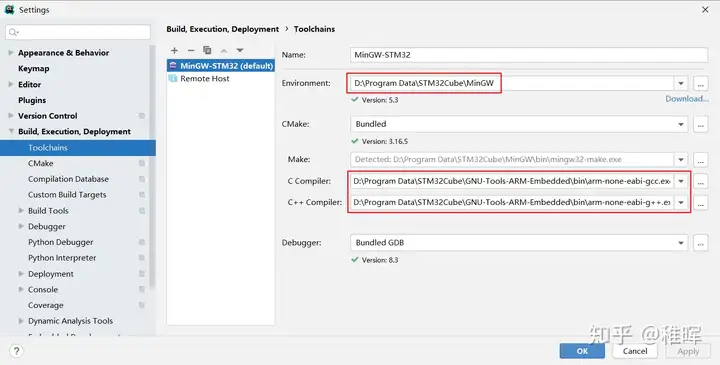Click the C++ Compiler path field
Image resolution: width=720 pixels, height=365 pixels.
(x=512, y=202)
